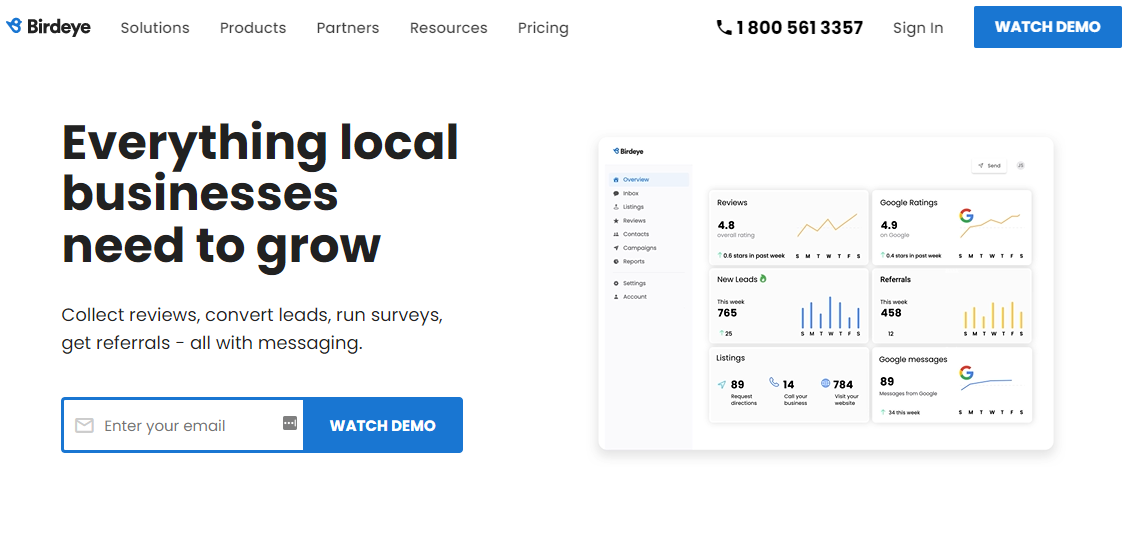Click the phone icon beside 1 800 561 3357

click(x=724, y=27)
